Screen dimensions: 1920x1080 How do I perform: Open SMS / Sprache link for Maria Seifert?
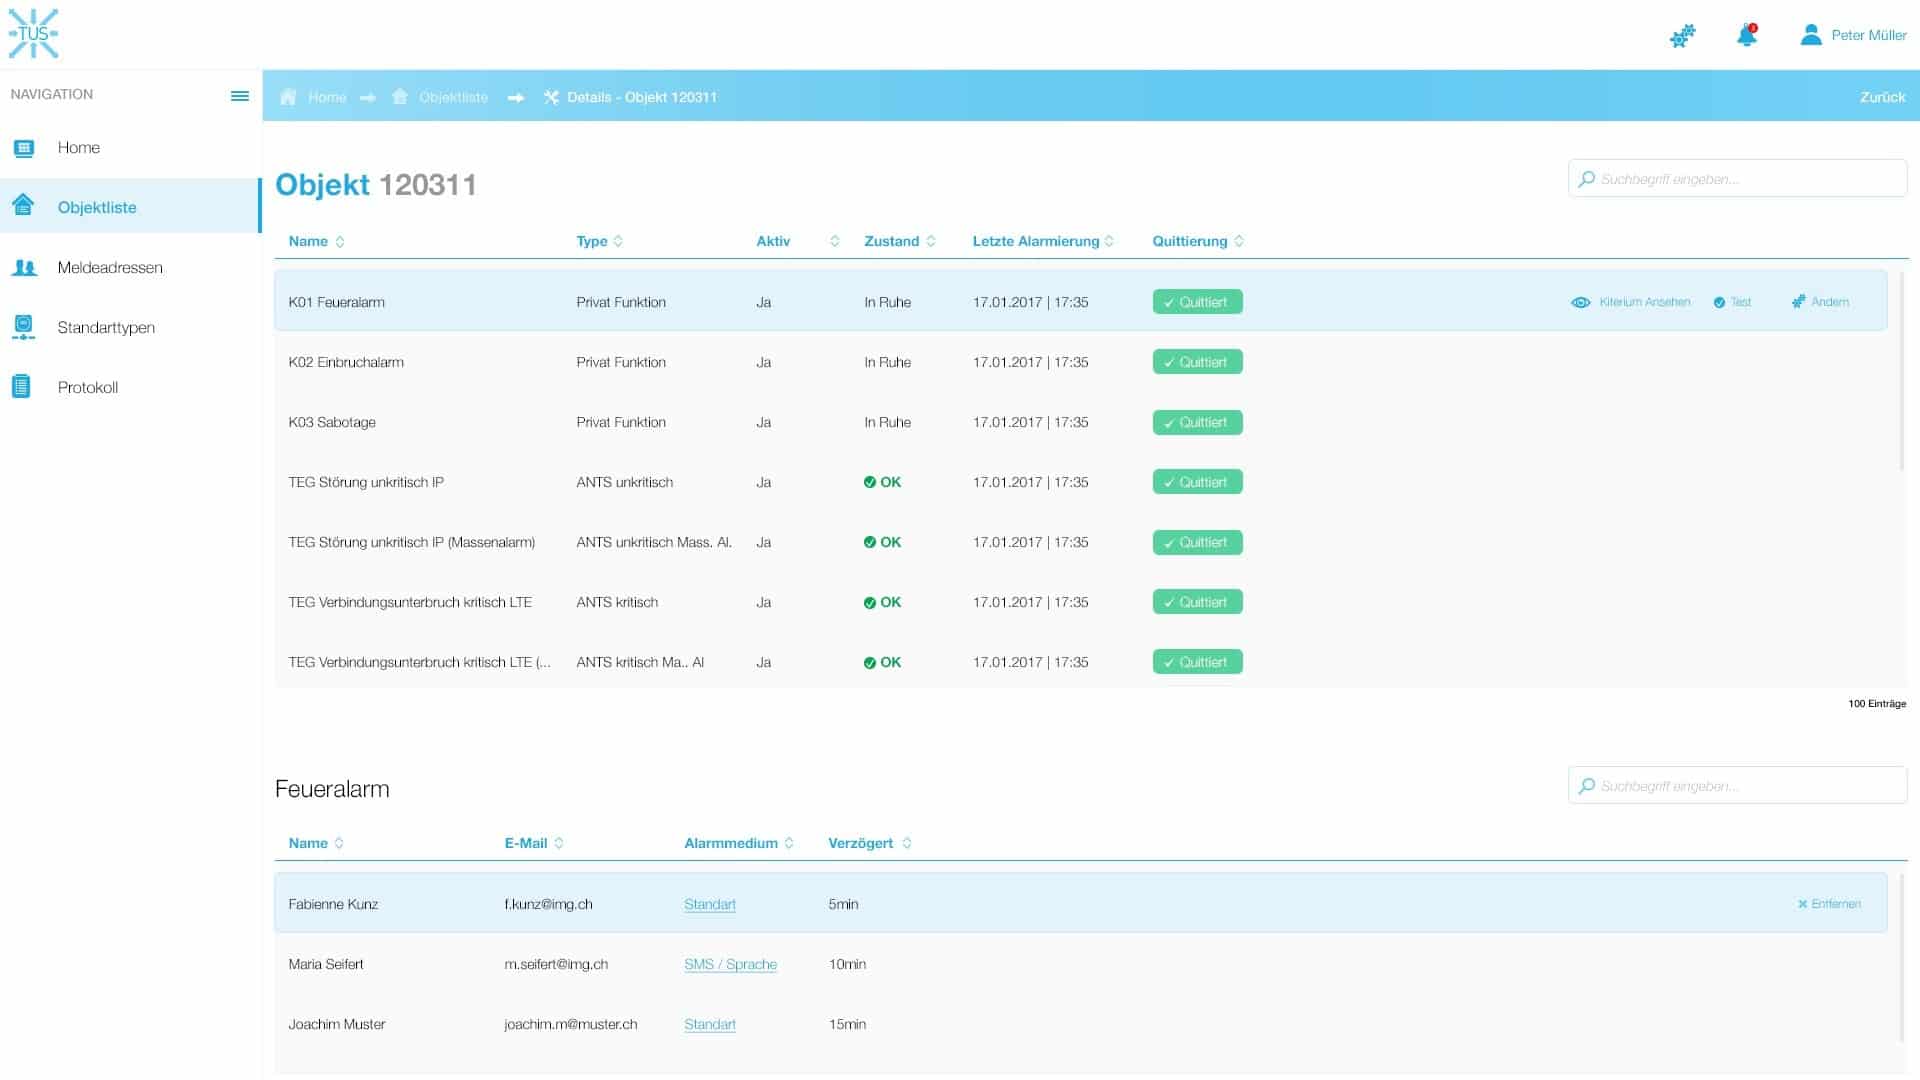[x=730, y=964]
